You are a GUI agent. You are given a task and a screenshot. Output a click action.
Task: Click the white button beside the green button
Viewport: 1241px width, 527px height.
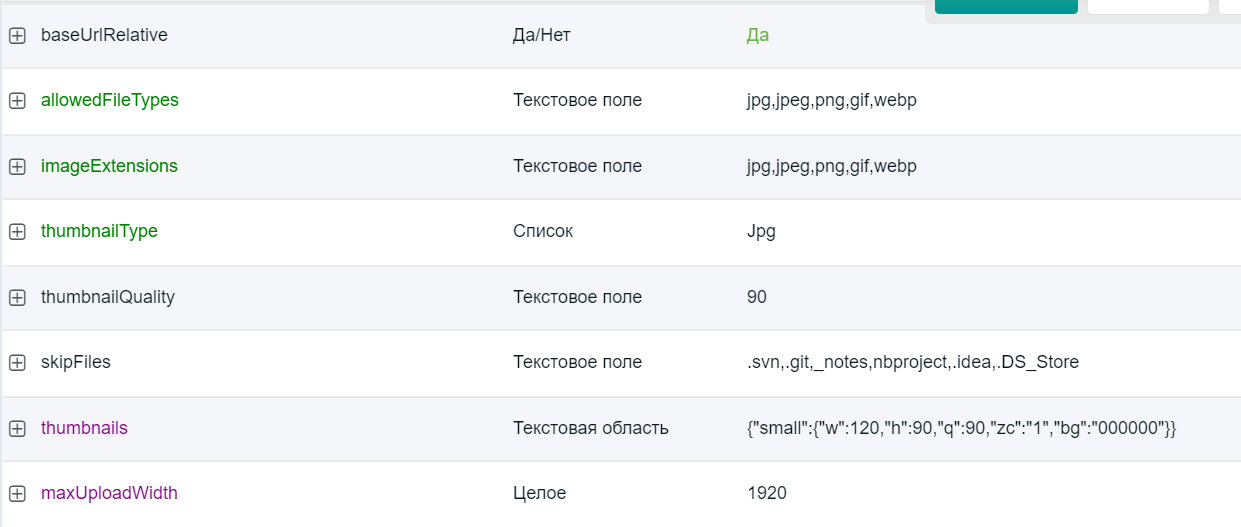click(1148, 6)
